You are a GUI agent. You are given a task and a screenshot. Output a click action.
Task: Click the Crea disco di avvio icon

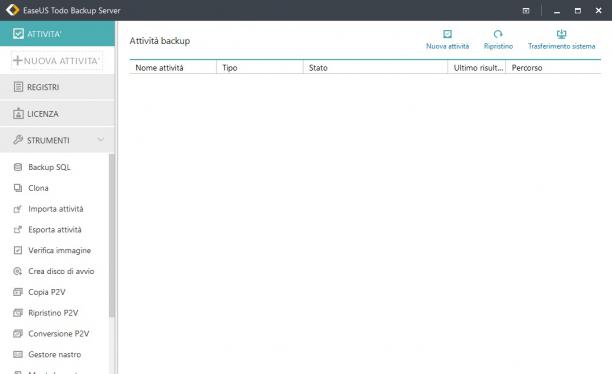pos(18,271)
